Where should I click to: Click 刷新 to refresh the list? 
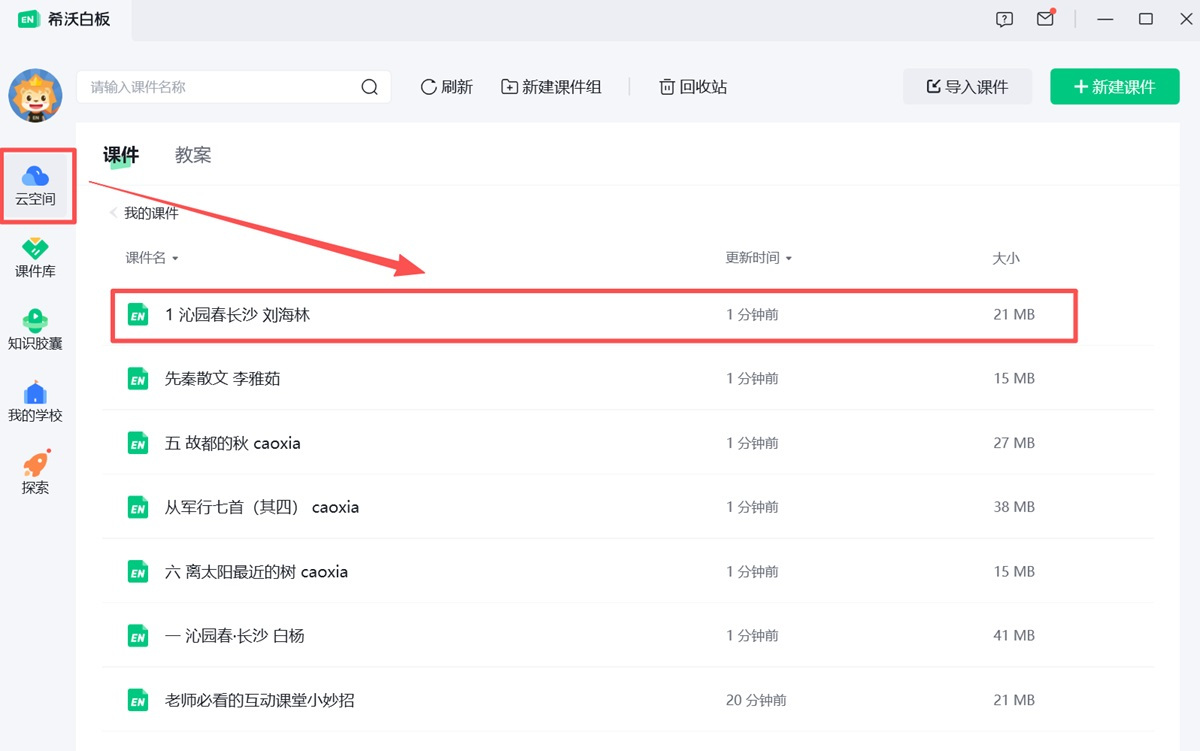(x=446, y=87)
